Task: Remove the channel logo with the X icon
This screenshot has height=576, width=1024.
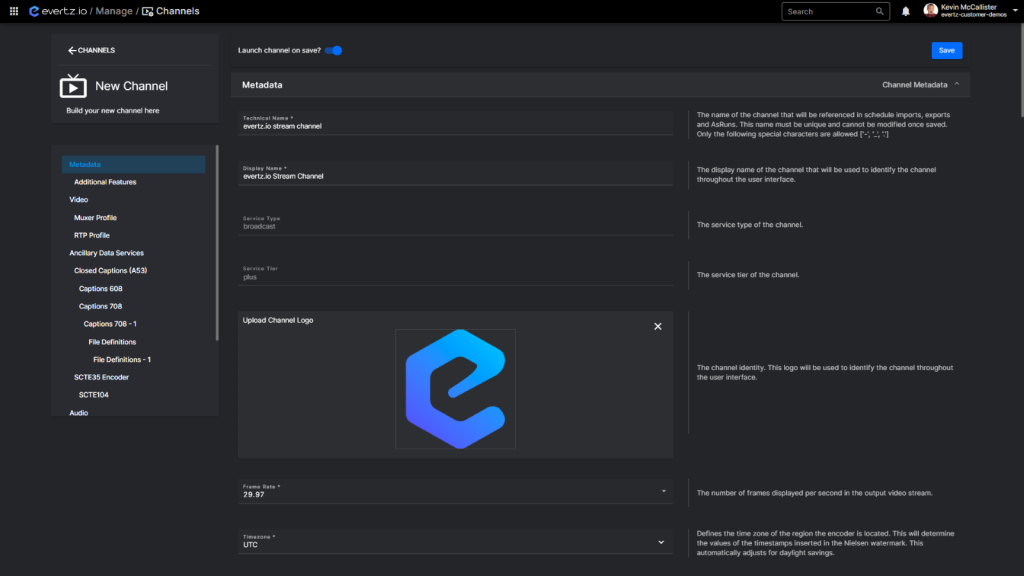Action: coord(657,326)
